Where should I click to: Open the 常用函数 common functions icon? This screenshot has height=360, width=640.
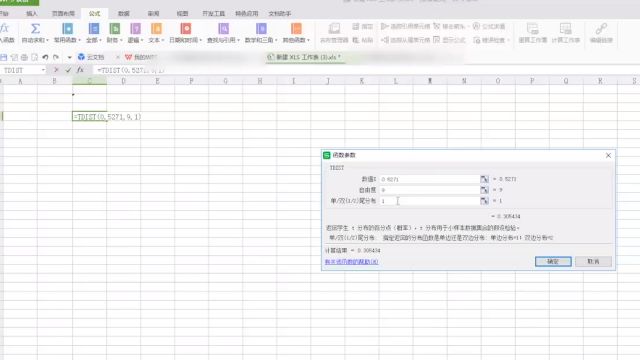pyautogui.click(x=67, y=29)
